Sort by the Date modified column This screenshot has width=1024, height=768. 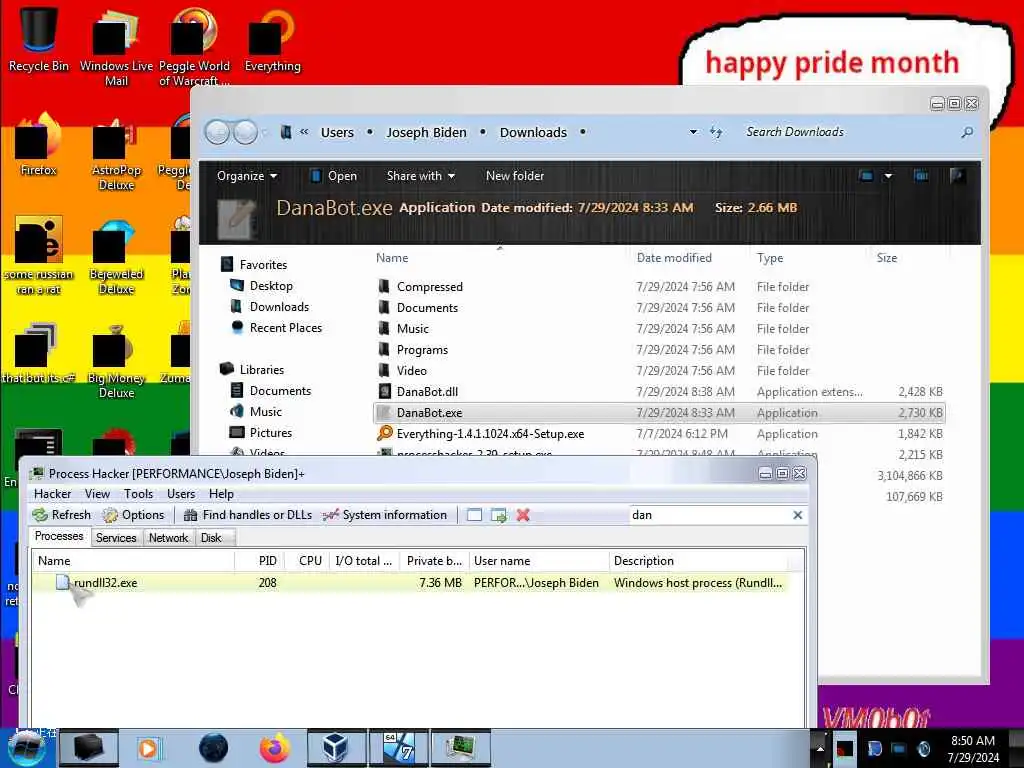click(674, 258)
